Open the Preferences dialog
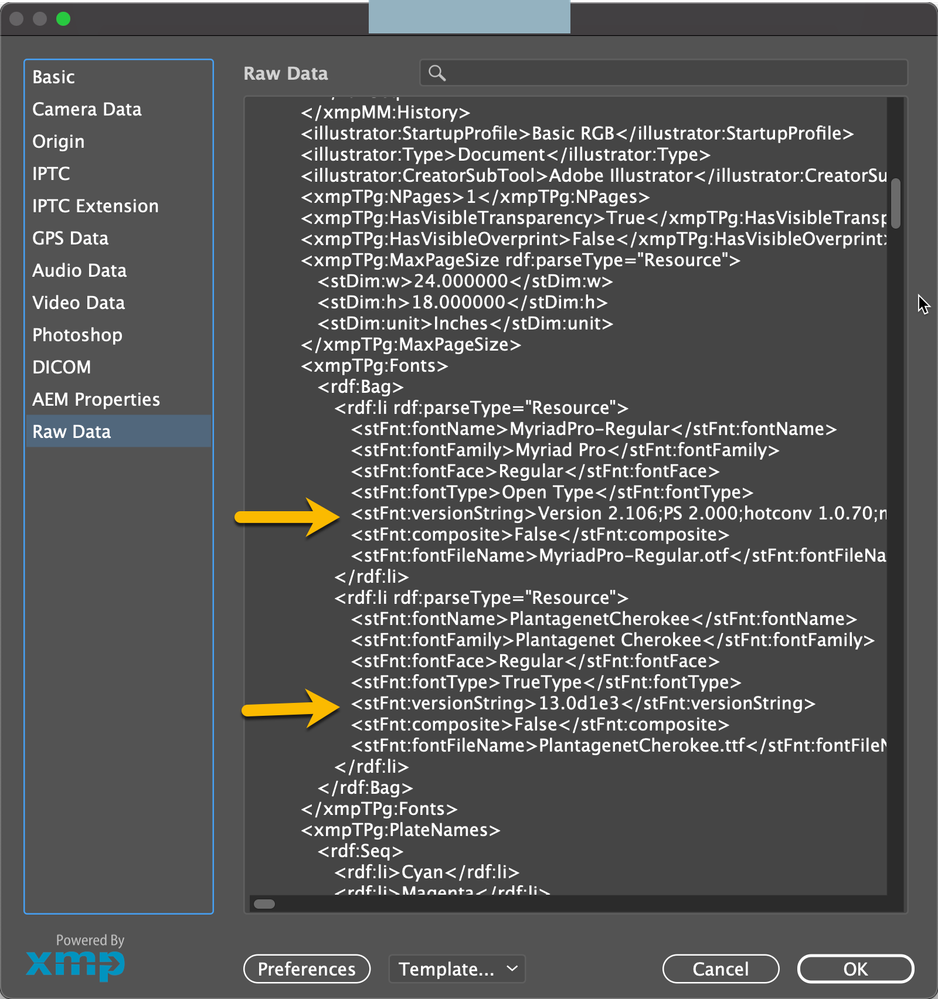Viewport: 938px width, 999px height. point(307,969)
